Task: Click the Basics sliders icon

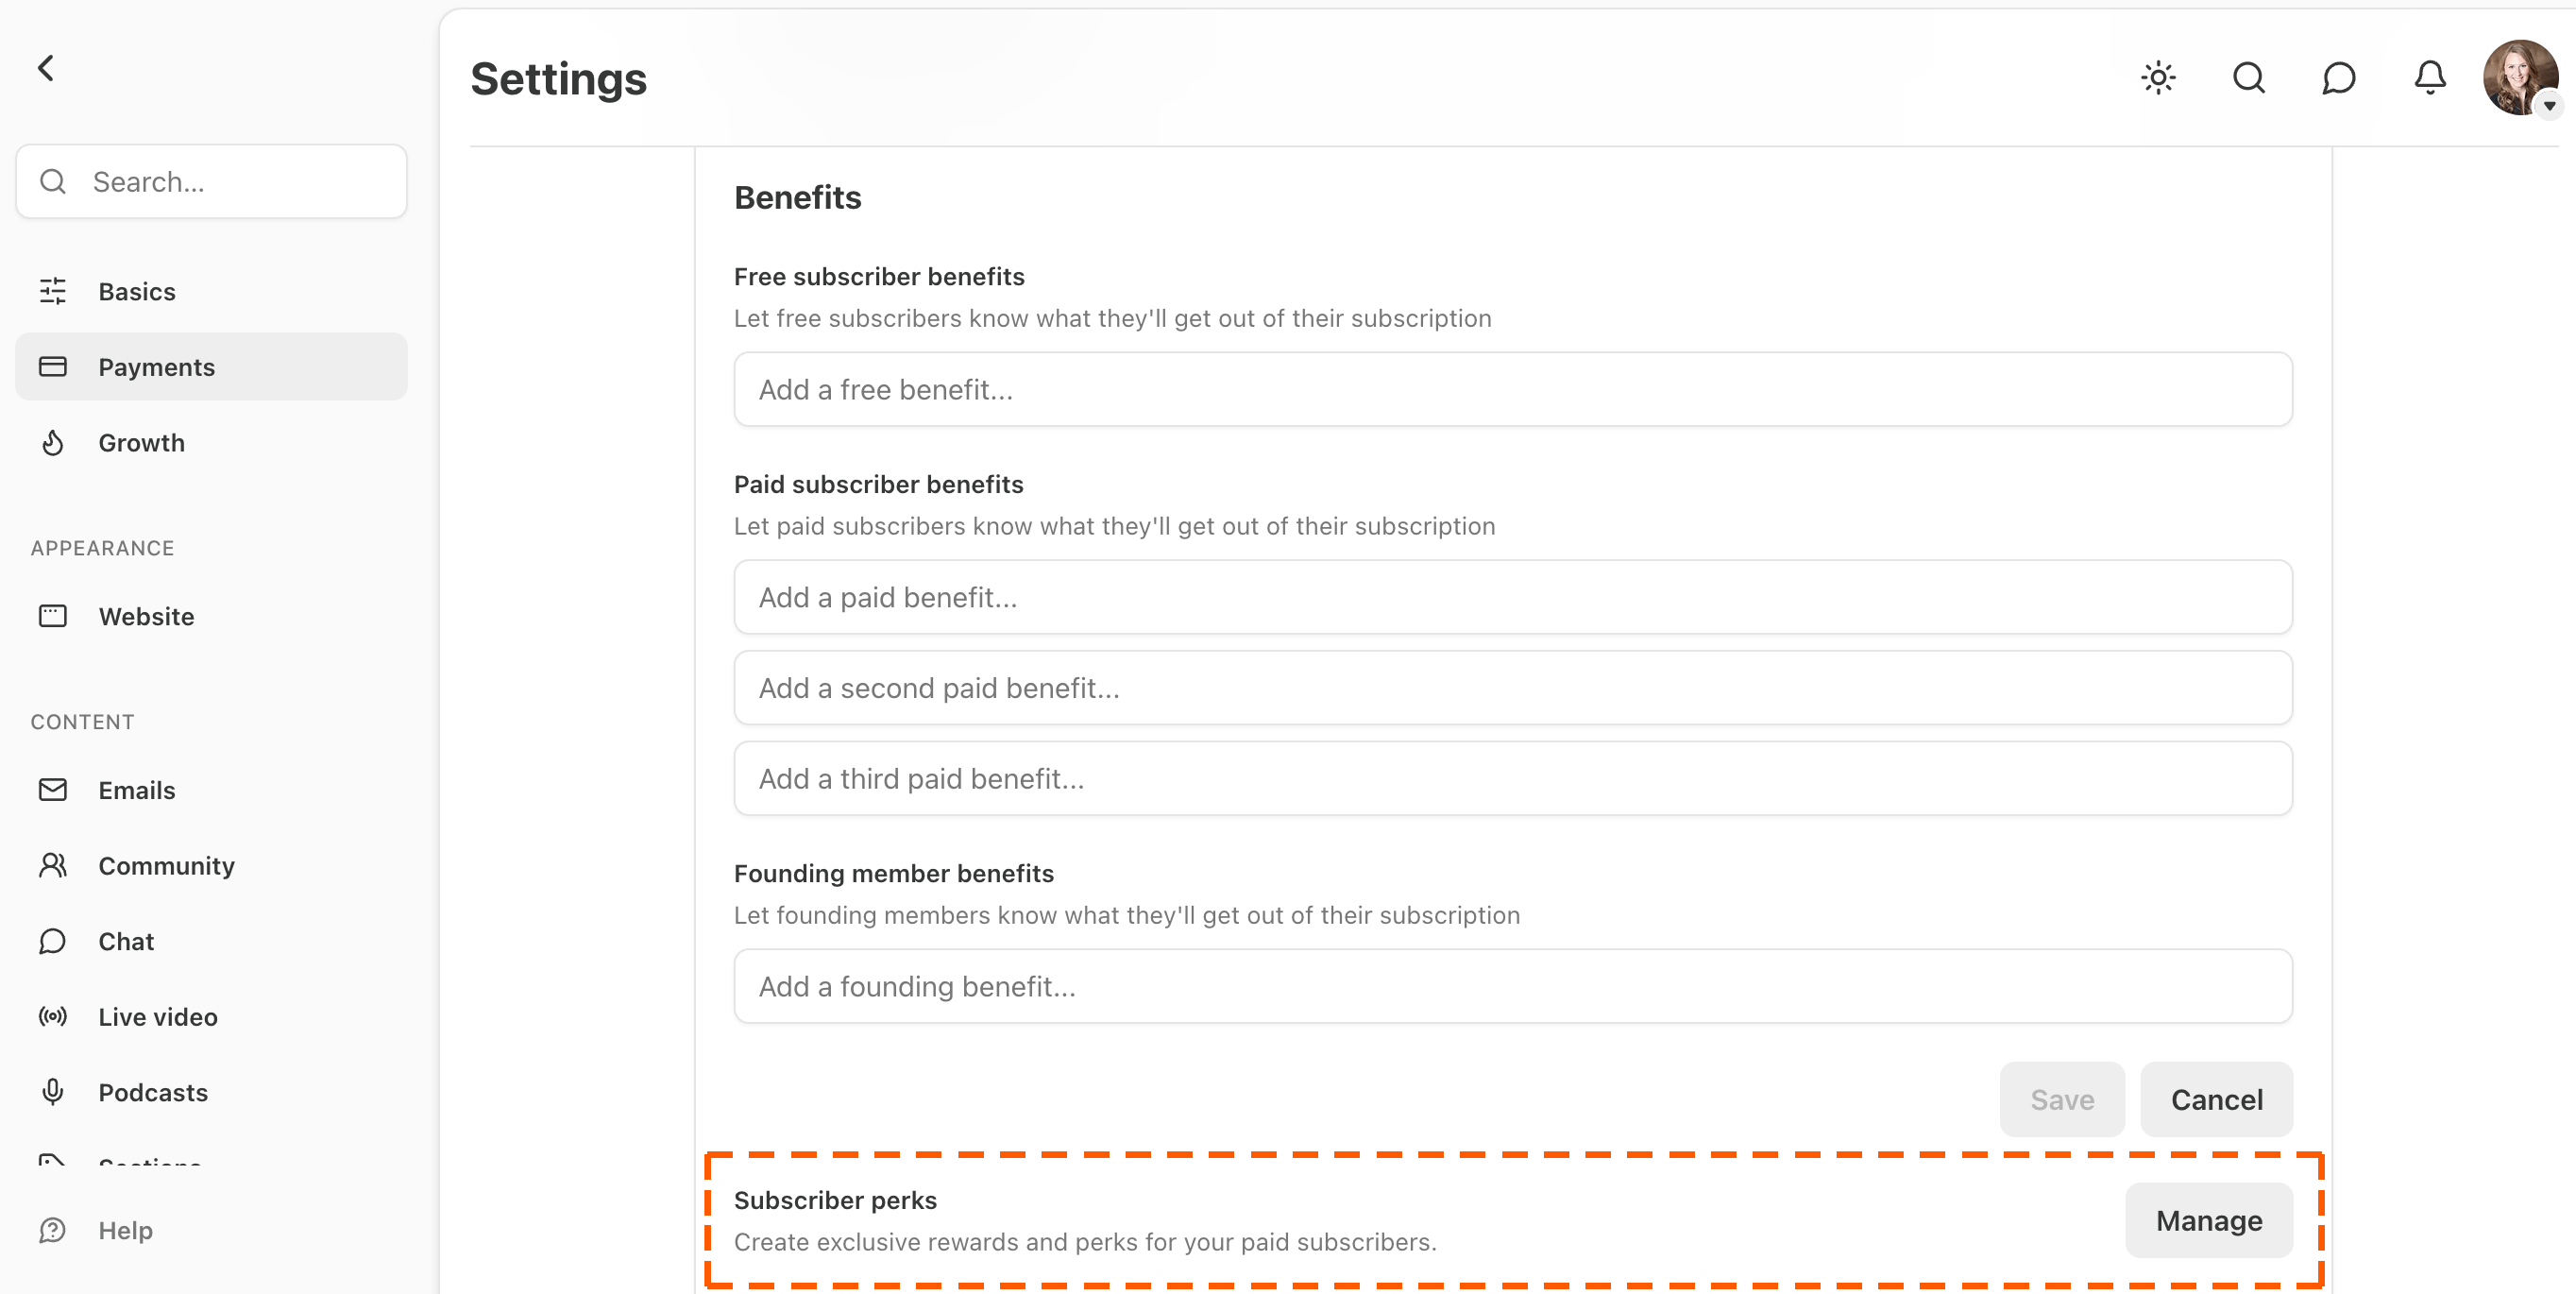Action: (52, 291)
